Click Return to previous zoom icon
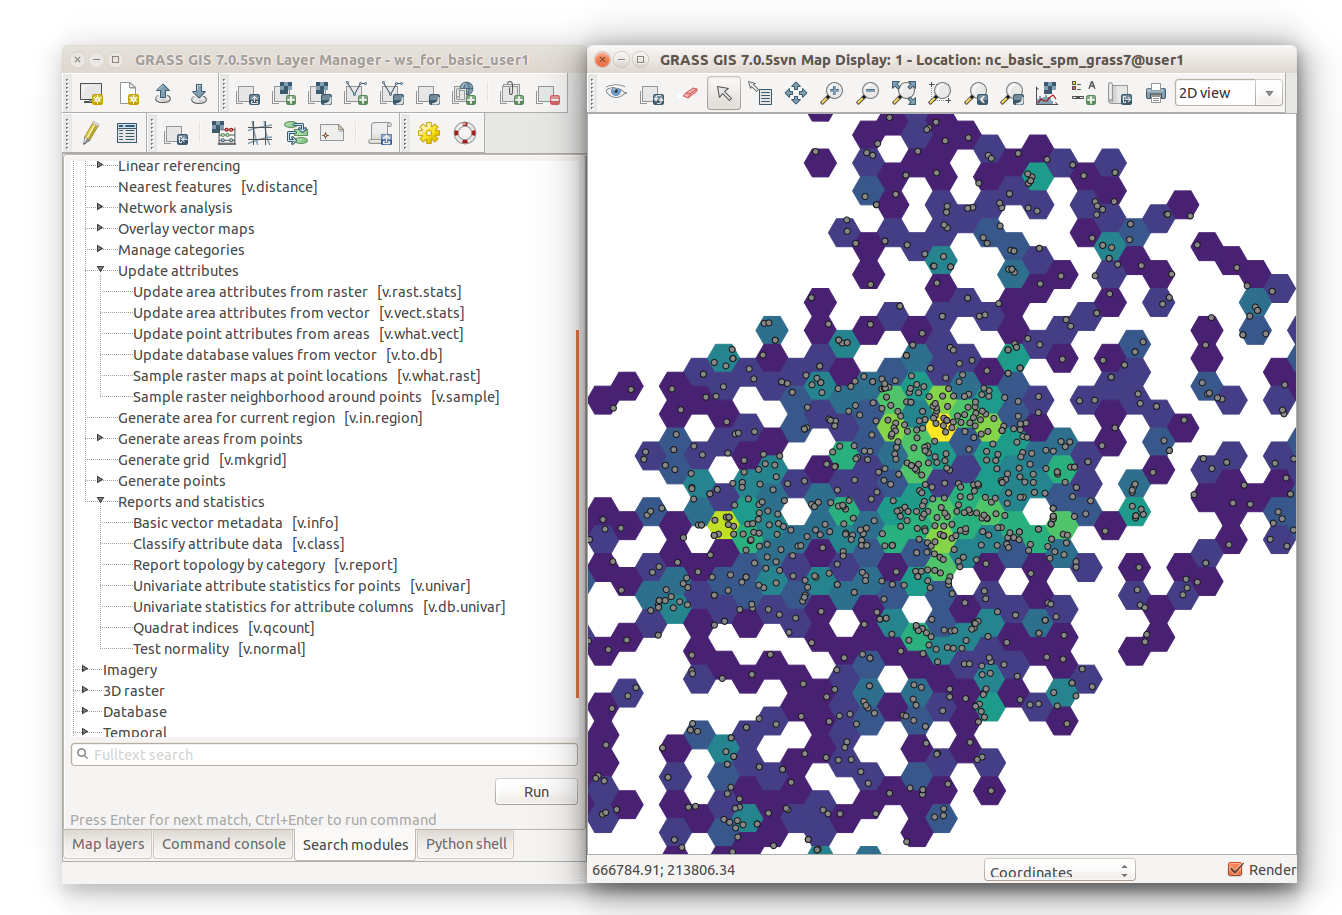Image resolution: width=1342 pixels, height=915 pixels. tap(976, 93)
